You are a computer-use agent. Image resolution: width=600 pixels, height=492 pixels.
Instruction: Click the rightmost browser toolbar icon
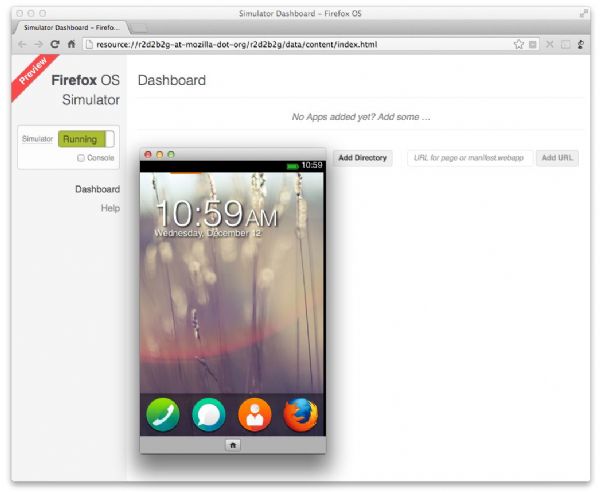pos(580,44)
